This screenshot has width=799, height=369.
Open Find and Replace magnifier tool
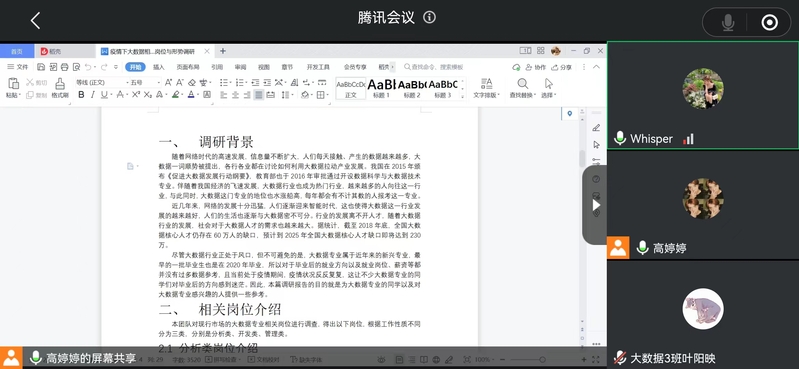tap(522, 88)
